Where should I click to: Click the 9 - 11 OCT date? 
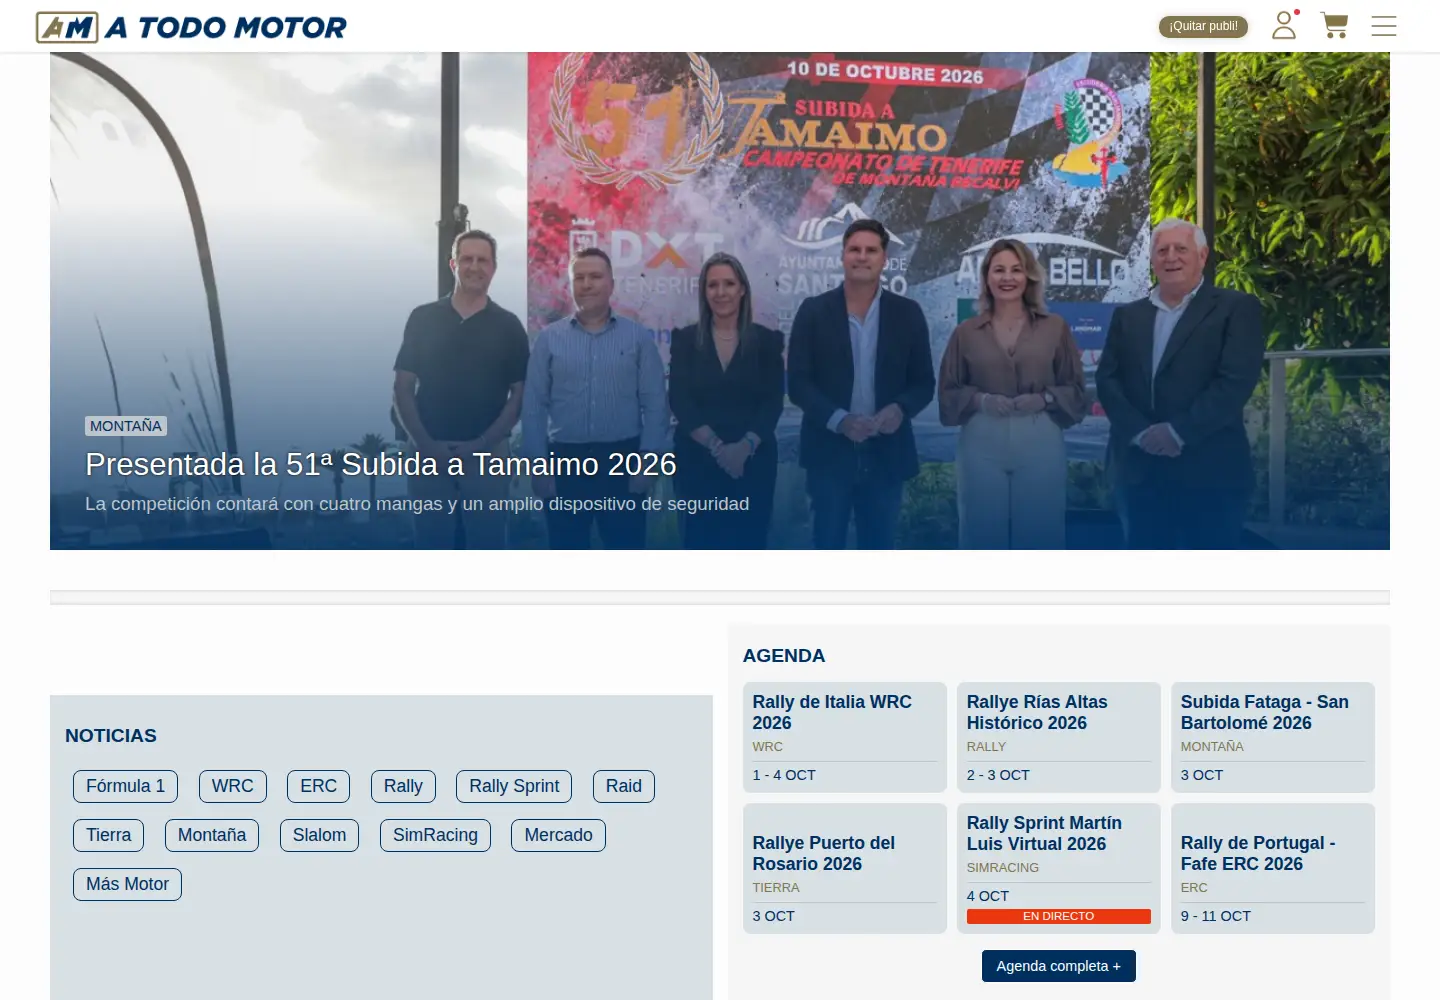tap(1216, 916)
